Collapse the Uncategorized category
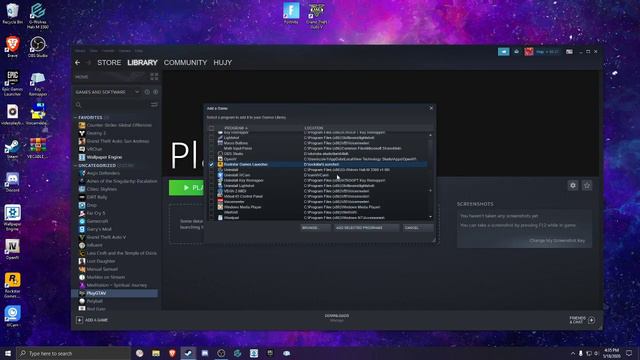Image resolution: width=640 pixels, height=360 pixels. (76, 165)
